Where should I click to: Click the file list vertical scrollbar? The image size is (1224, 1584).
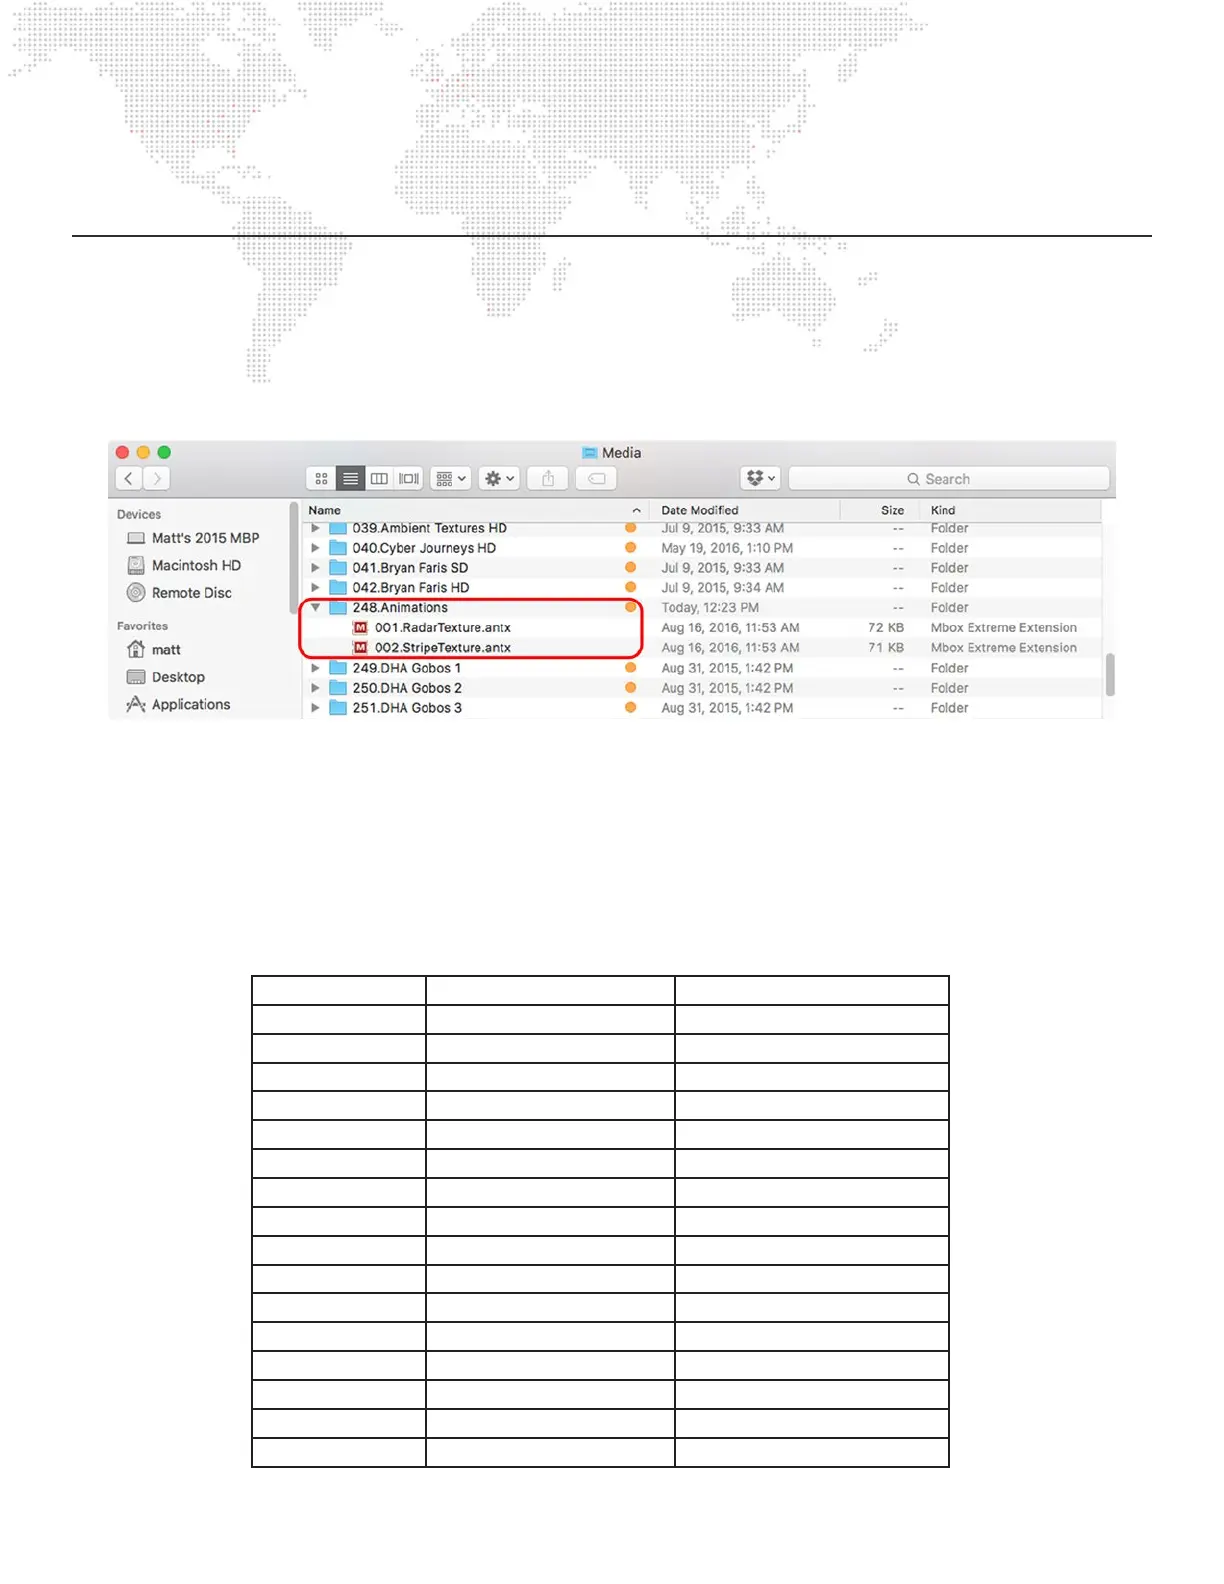click(x=1110, y=675)
